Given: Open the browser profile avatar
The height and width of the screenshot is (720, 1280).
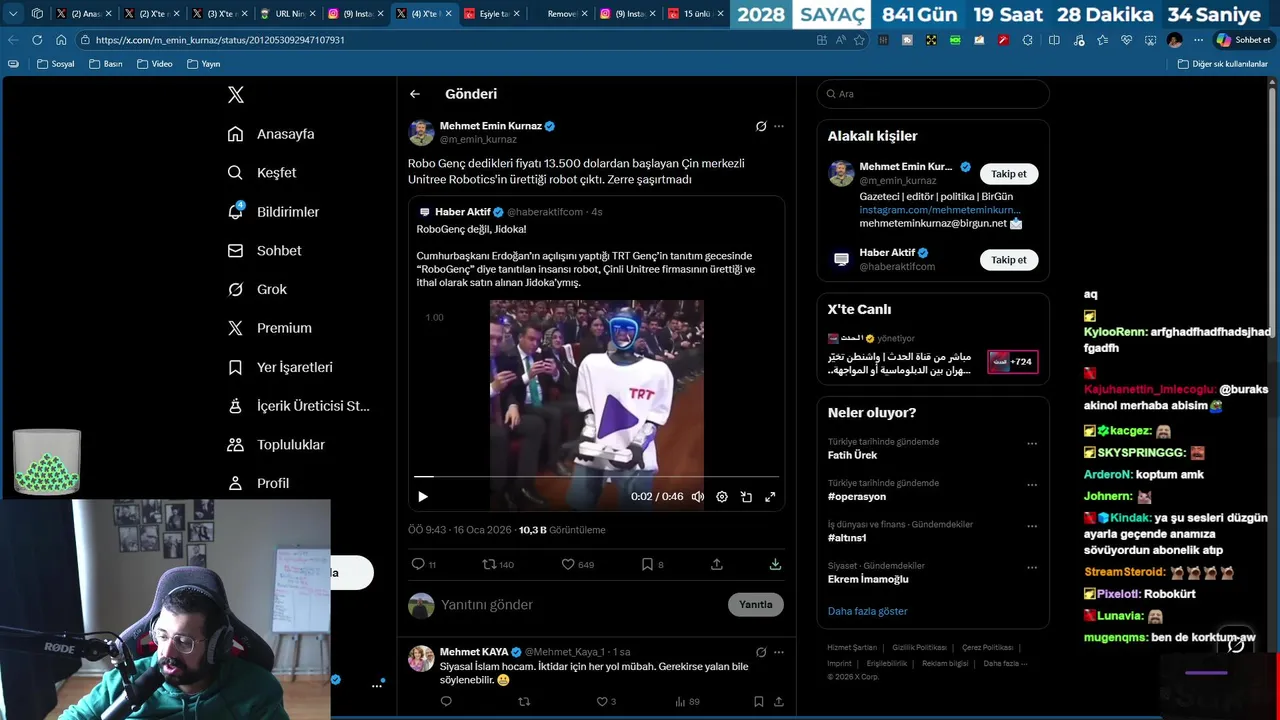Looking at the screenshot, I should [x=1175, y=40].
